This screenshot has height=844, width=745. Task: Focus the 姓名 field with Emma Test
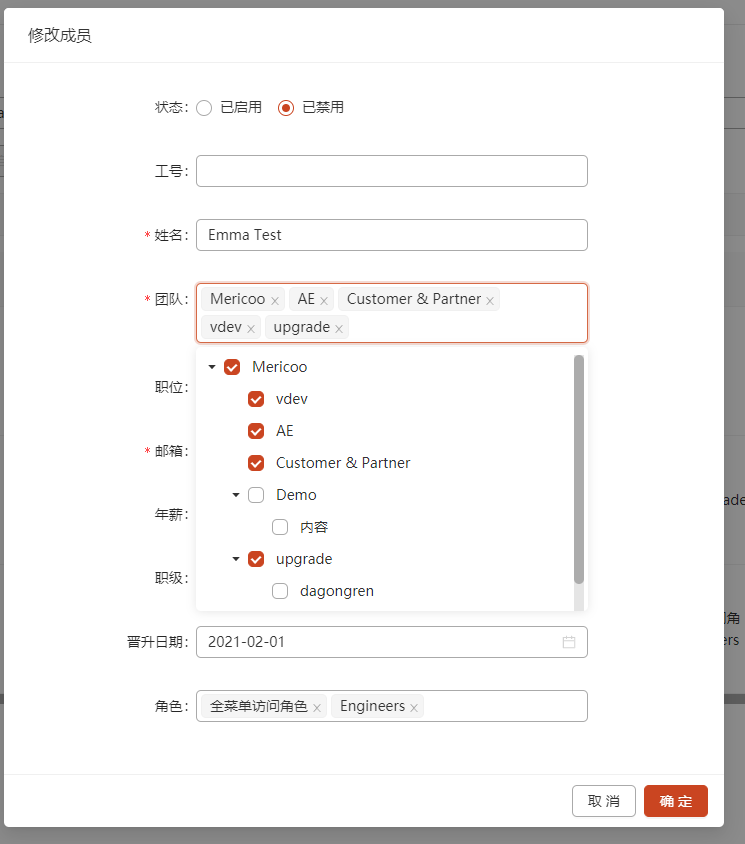point(392,235)
